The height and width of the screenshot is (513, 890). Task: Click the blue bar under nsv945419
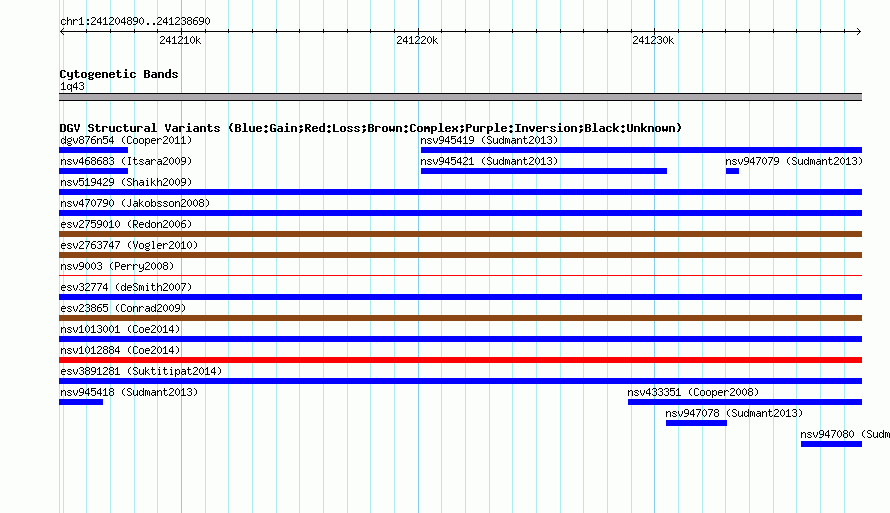pyautogui.click(x=641, y=150)
